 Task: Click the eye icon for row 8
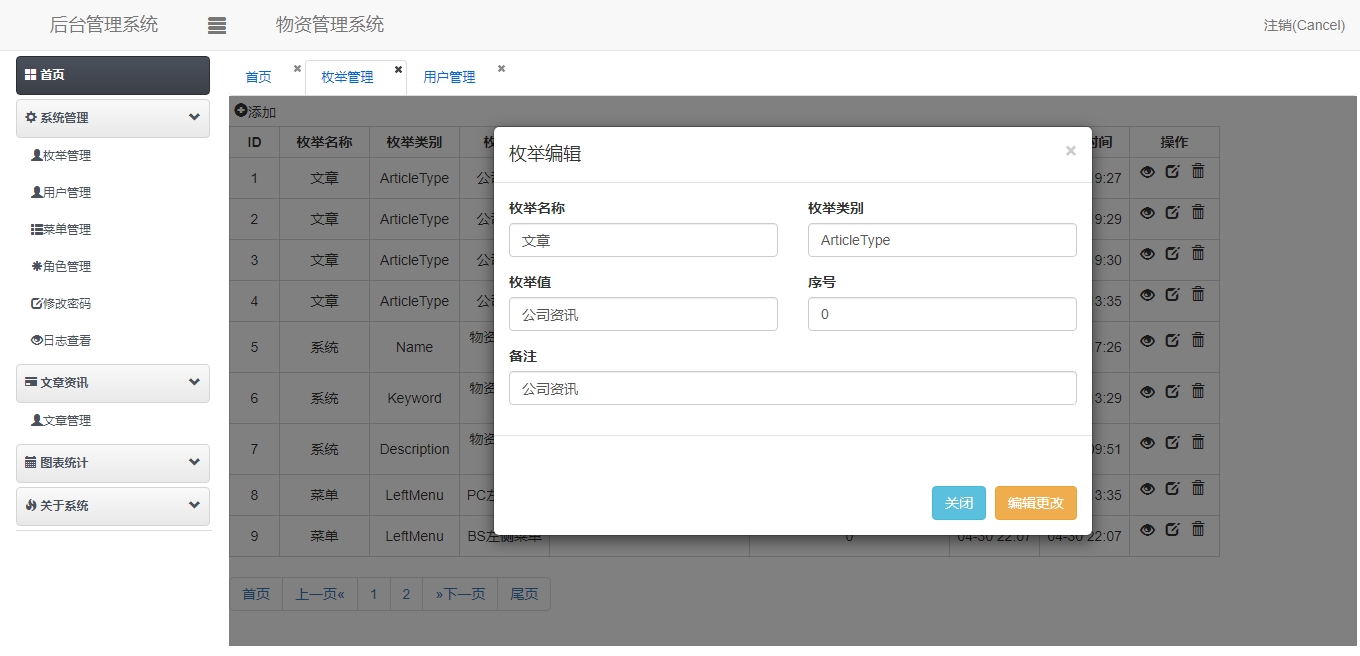click(1147, 489)
